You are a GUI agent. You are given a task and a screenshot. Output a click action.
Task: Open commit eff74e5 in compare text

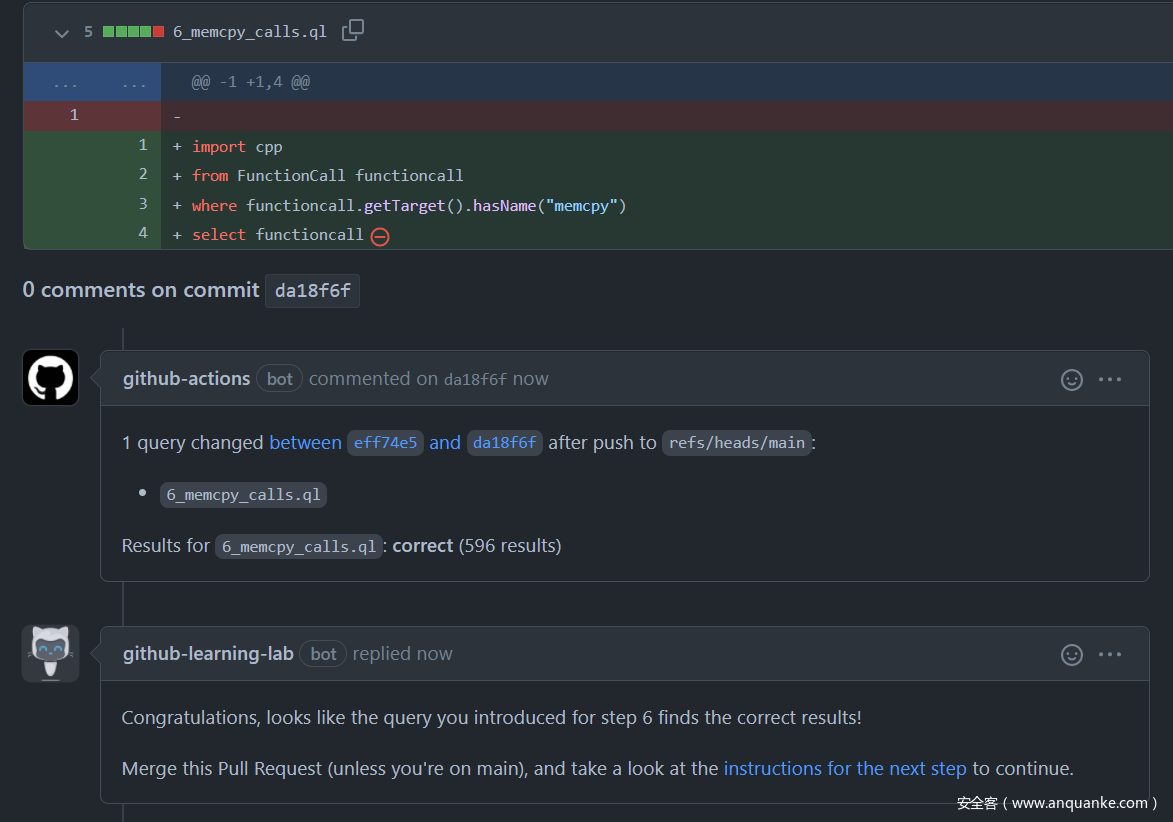[x=387, y=443]
